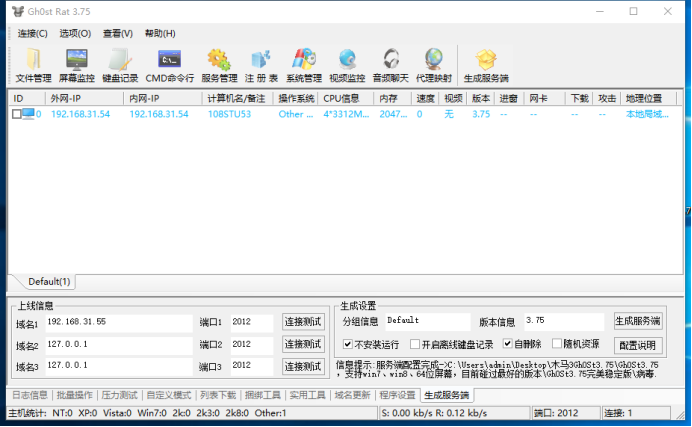
Task: Switch to the 程序设置 tab
Action: coord(397,395)
